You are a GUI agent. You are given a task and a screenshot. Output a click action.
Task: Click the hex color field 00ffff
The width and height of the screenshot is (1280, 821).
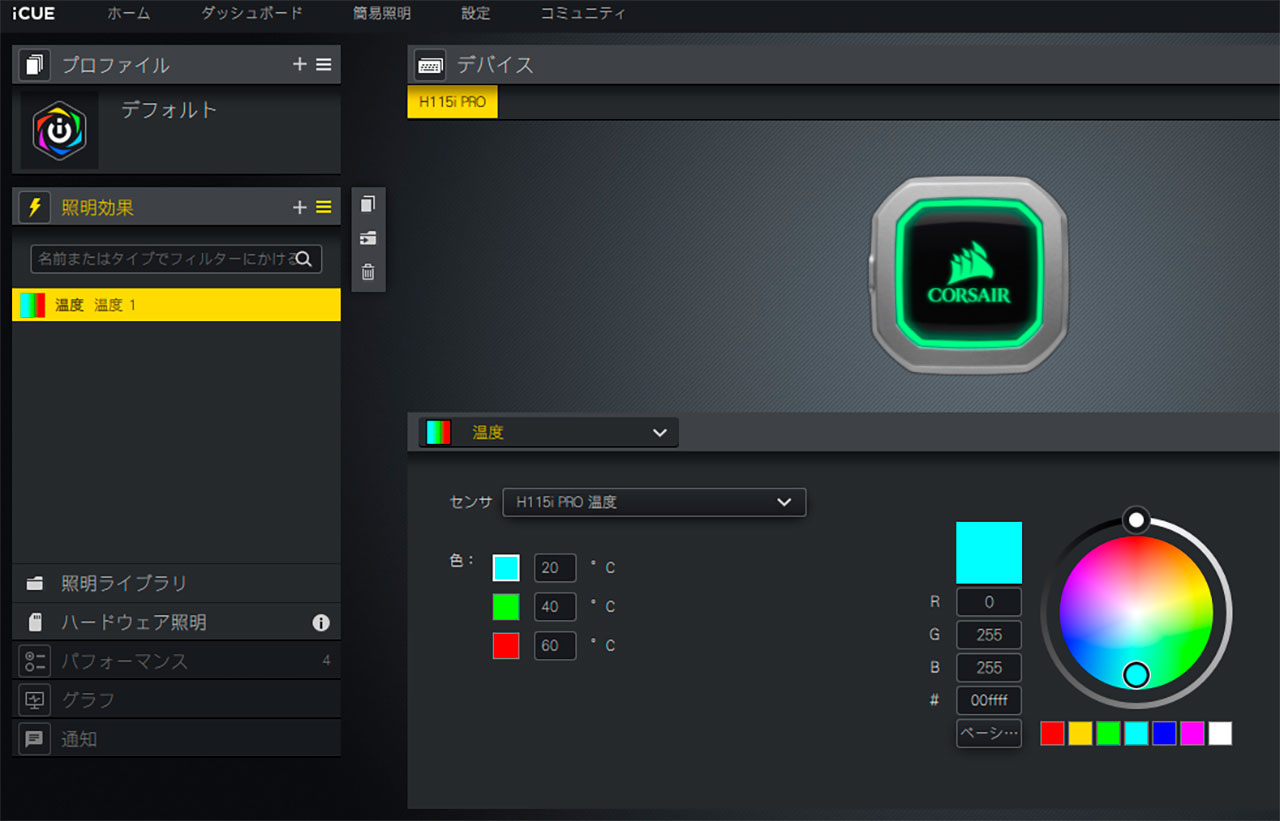pos(989,701)
